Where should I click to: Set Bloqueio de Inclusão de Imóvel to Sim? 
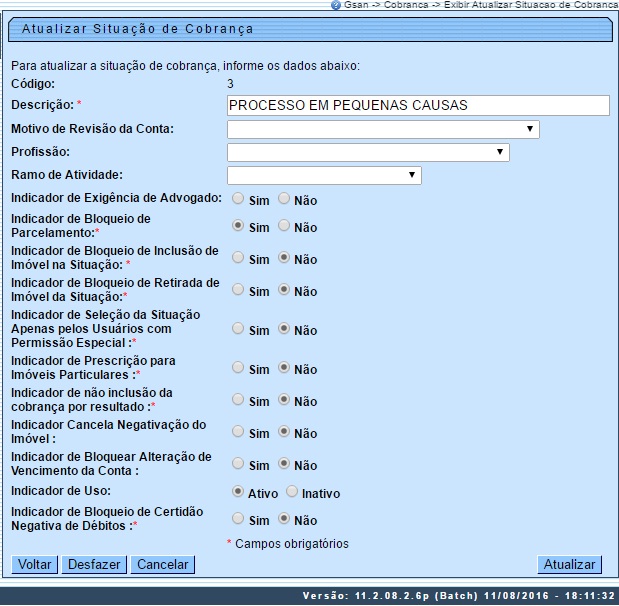pyautogui.click(x=238, y=258)
